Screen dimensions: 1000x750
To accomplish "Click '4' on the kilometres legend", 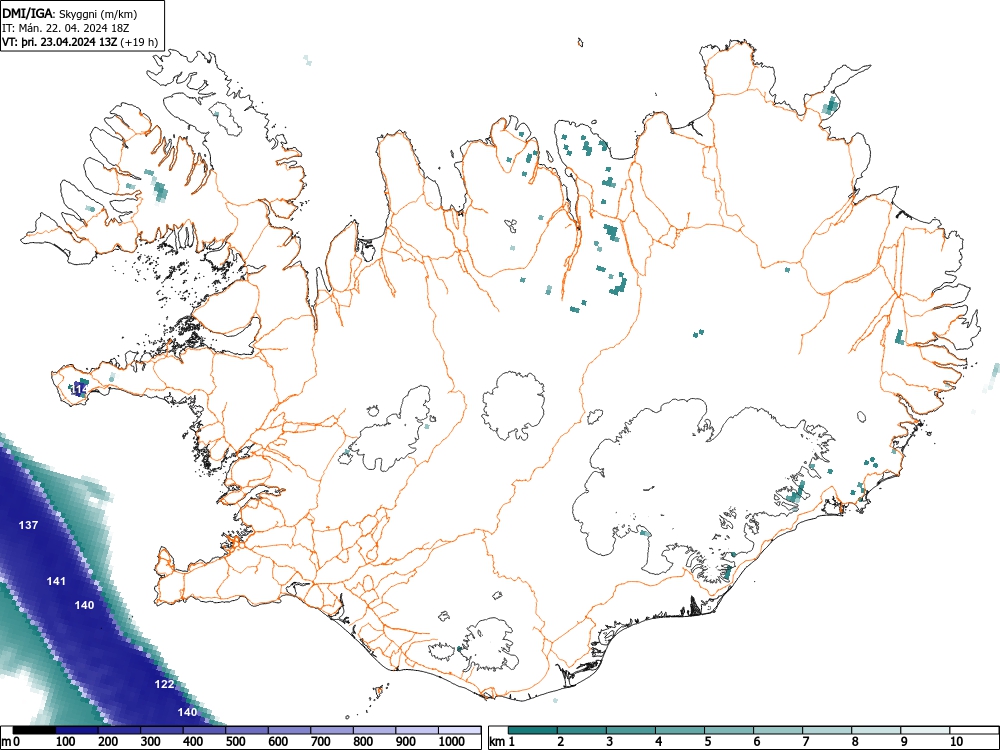I will (658, 742).
